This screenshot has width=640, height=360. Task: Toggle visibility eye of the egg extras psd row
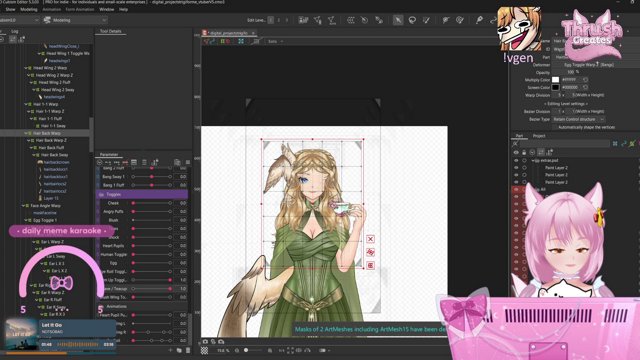[516, 160]
